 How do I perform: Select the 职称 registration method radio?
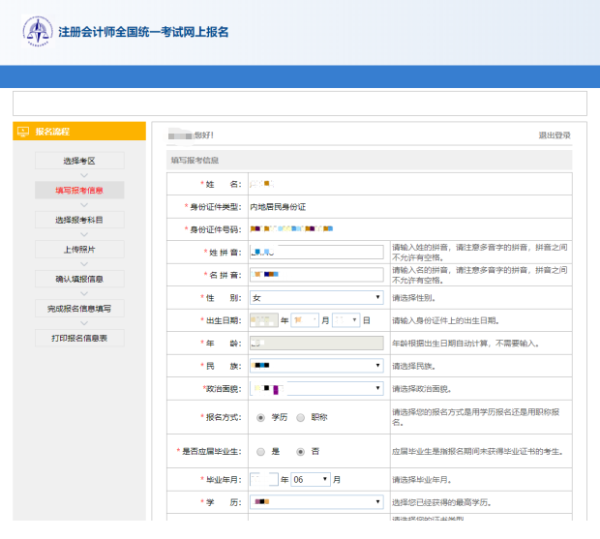point(300,417)
